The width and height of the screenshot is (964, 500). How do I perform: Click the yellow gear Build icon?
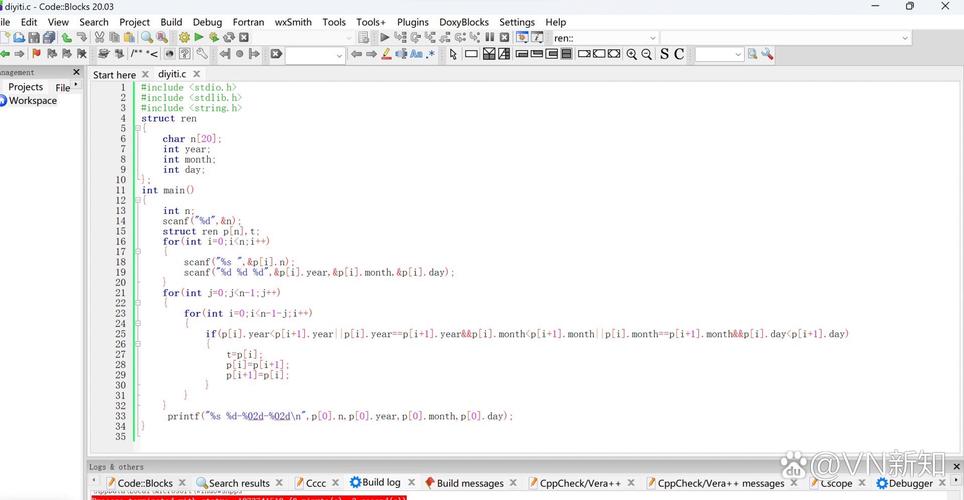(184, 38)
